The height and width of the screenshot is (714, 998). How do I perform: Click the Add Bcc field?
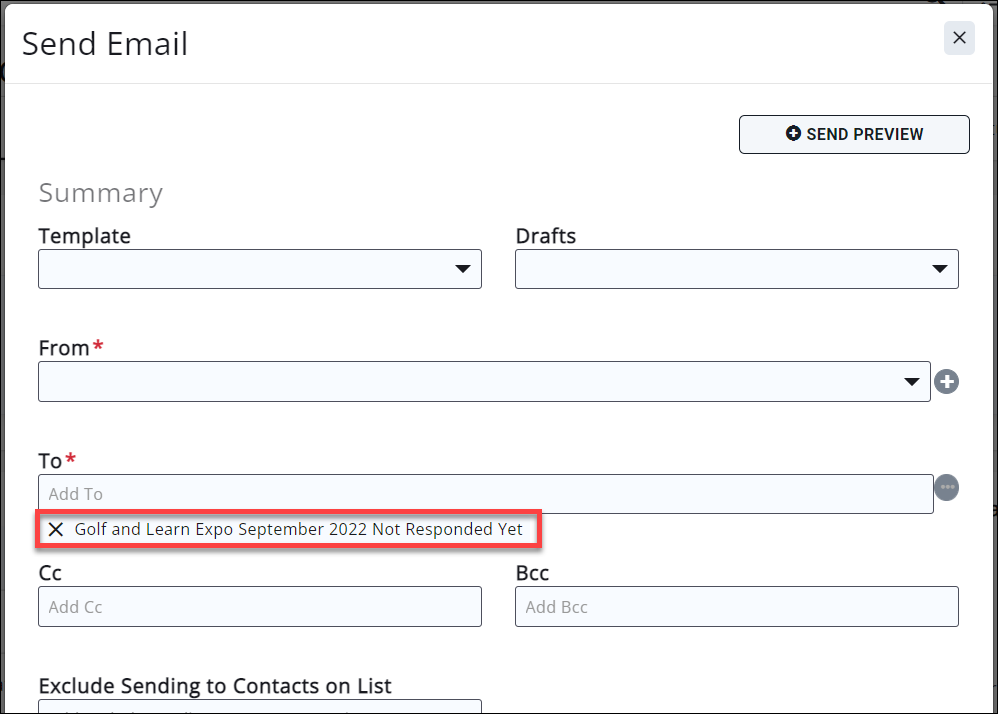point(736,607)
